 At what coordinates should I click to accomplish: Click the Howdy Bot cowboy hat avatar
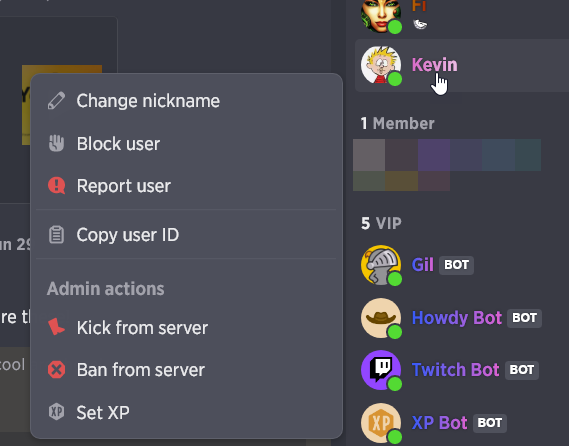point(381,318)
